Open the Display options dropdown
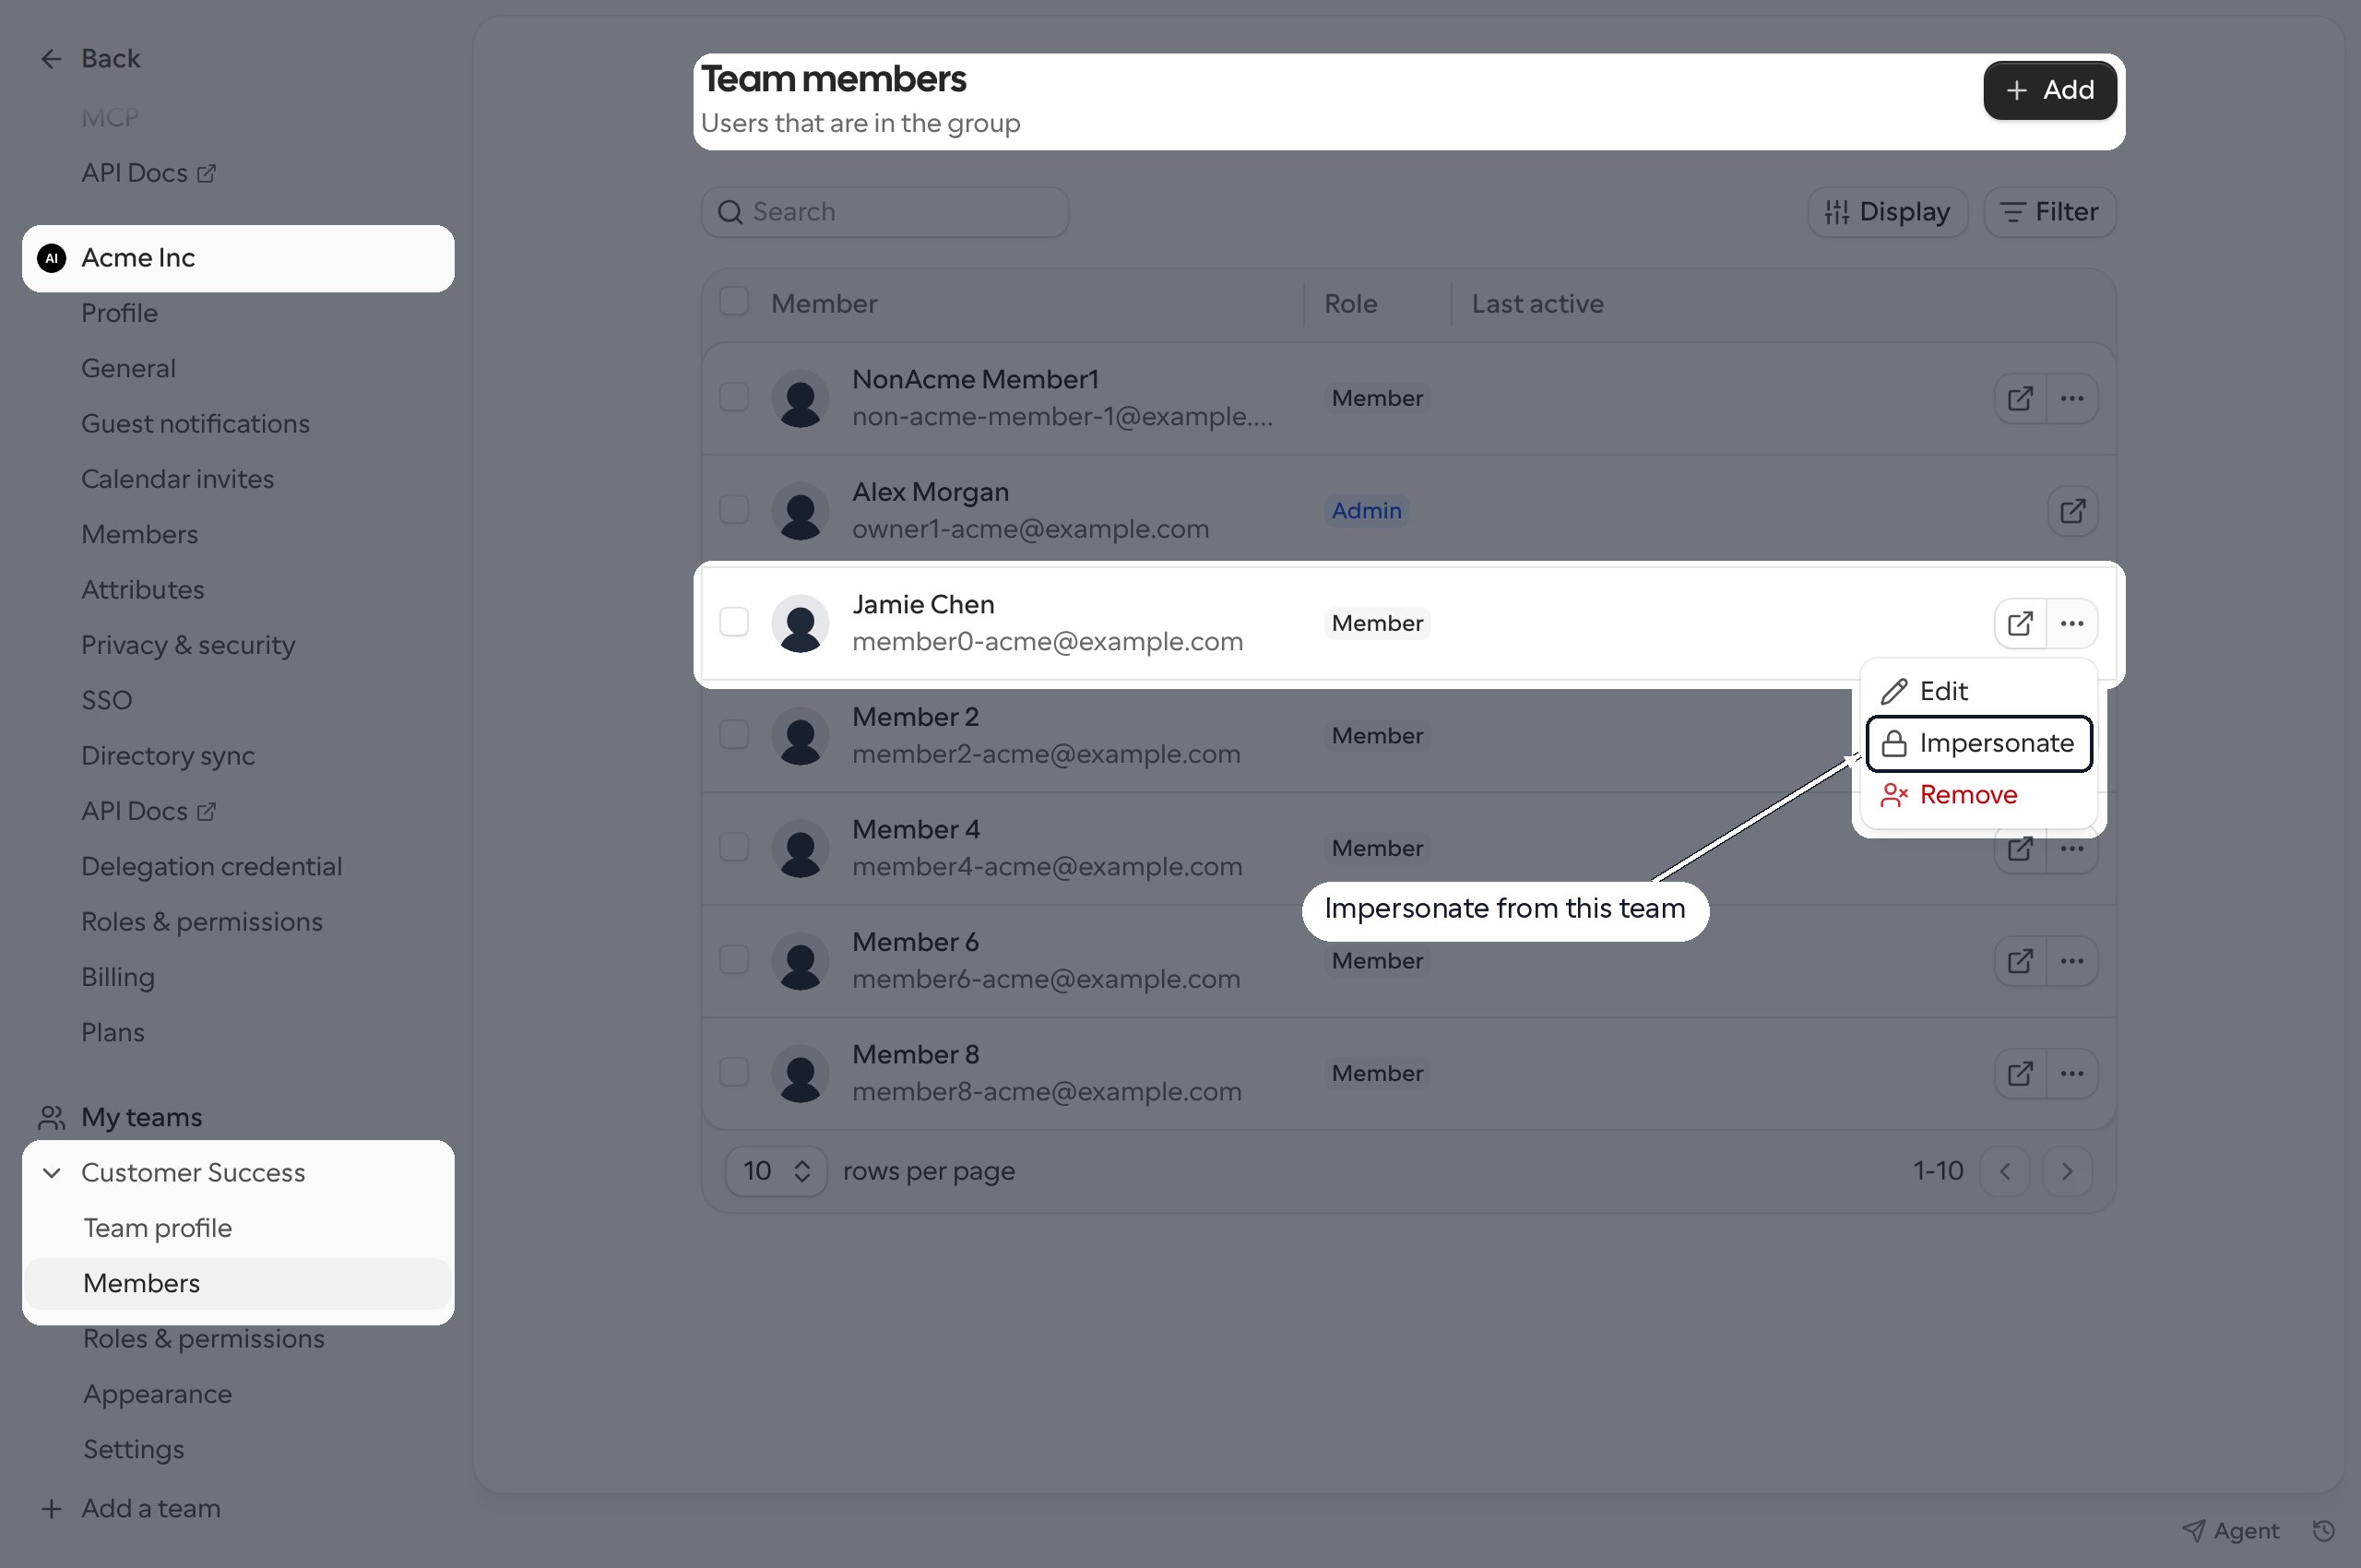 [1887, 212]
